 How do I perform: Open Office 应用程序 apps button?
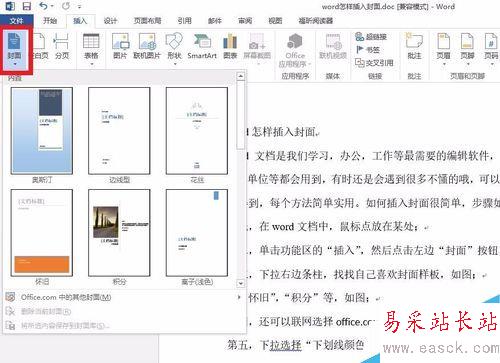click(295, 50)
